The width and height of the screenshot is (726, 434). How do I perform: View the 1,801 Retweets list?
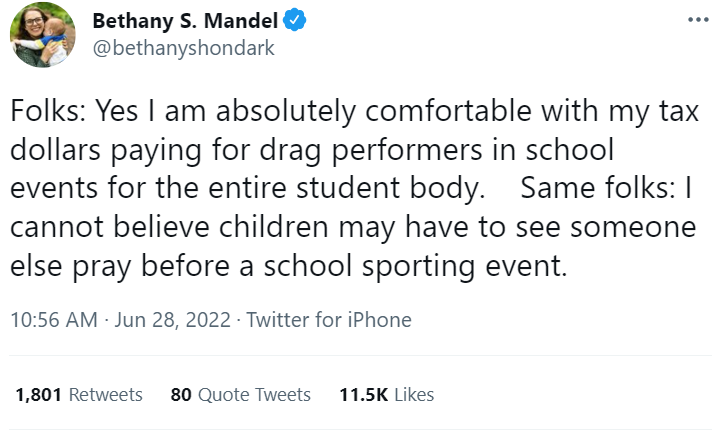[x=79, y=394]
